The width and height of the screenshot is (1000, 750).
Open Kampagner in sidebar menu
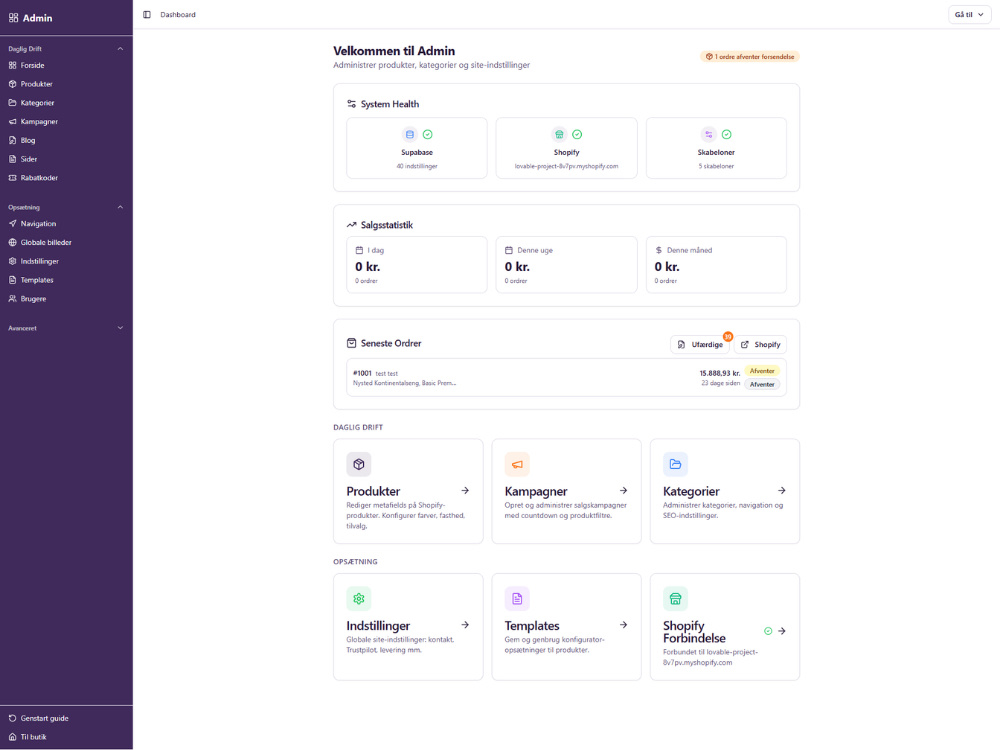66,121
